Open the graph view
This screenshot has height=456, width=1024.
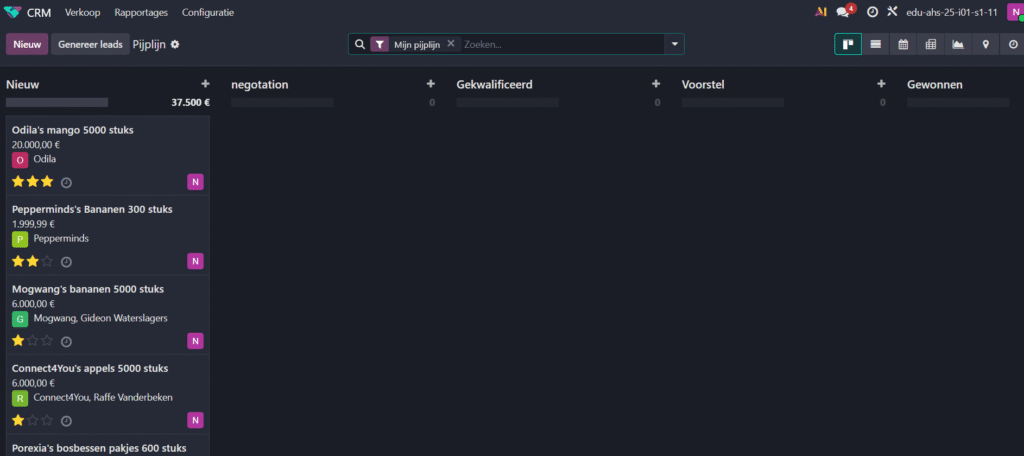click(958, 44)
